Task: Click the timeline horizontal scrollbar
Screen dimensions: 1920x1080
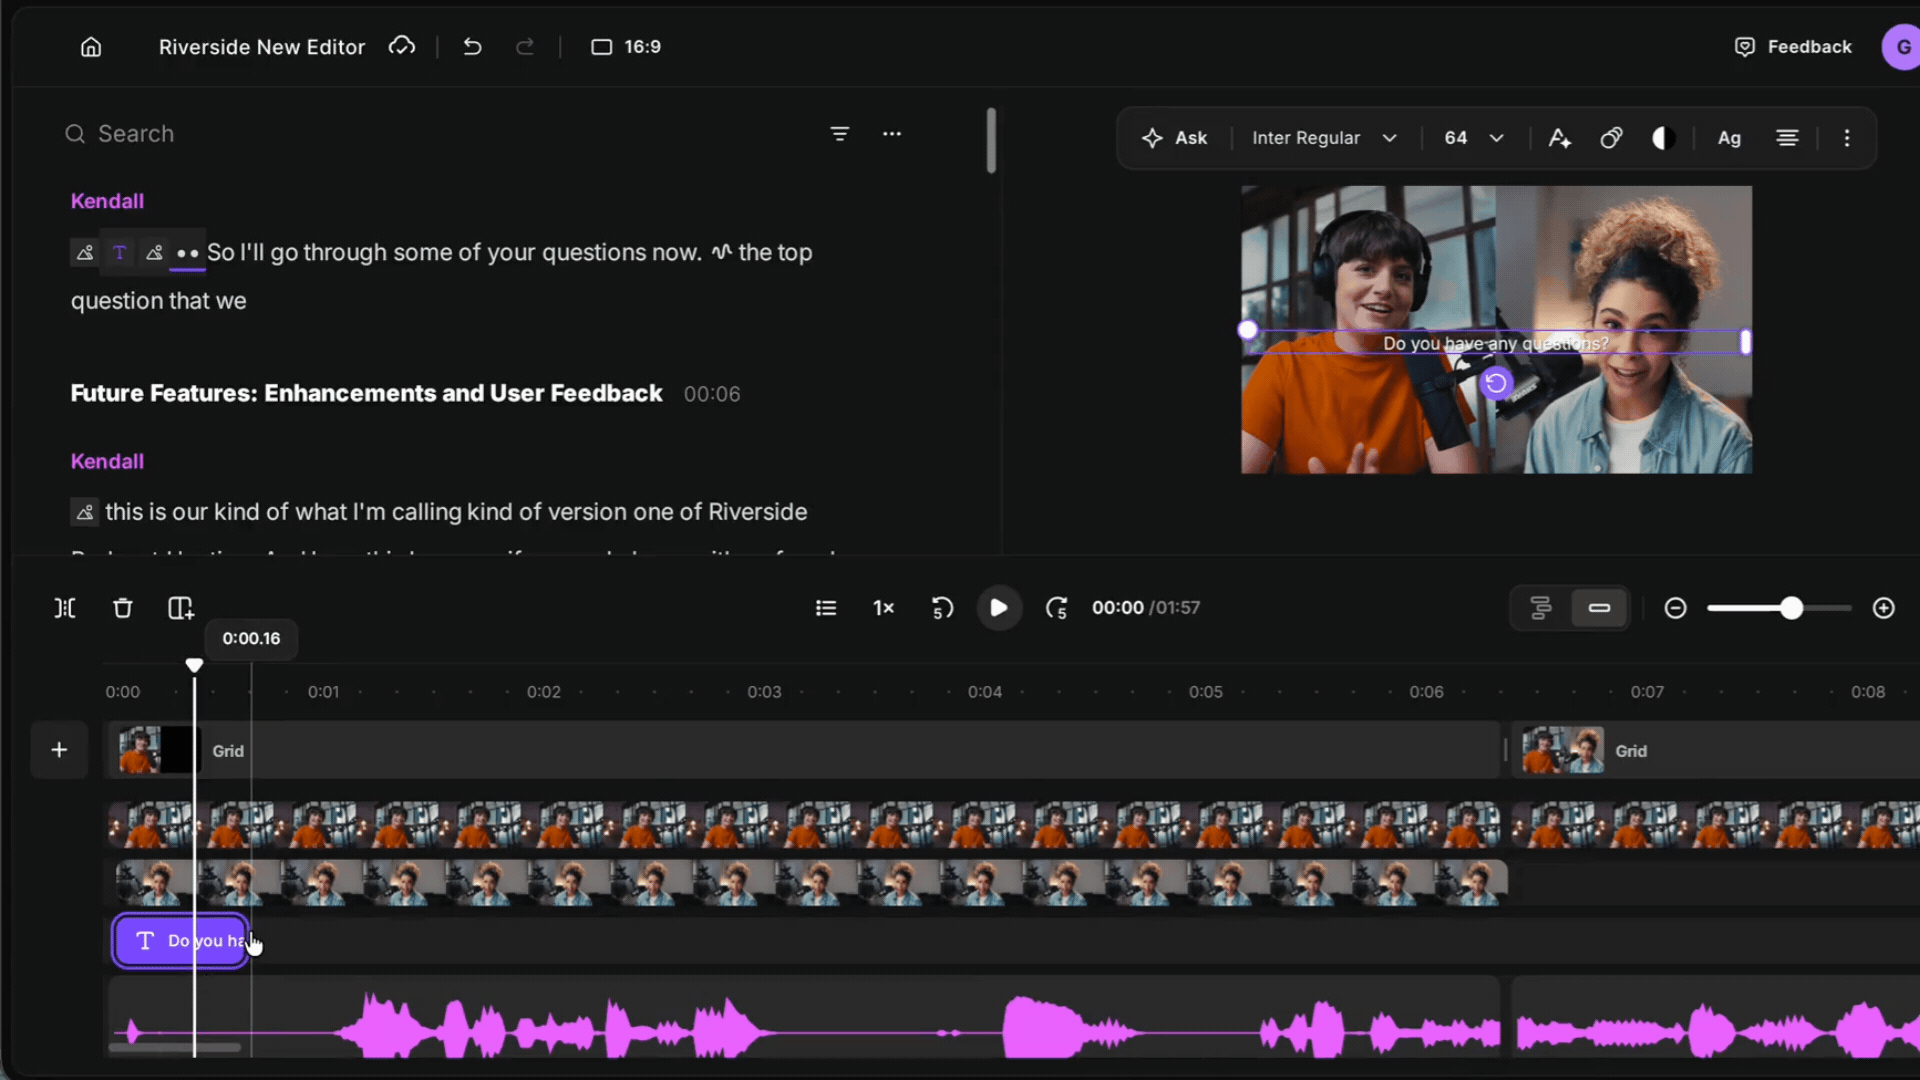Action: coord(175,1048)
